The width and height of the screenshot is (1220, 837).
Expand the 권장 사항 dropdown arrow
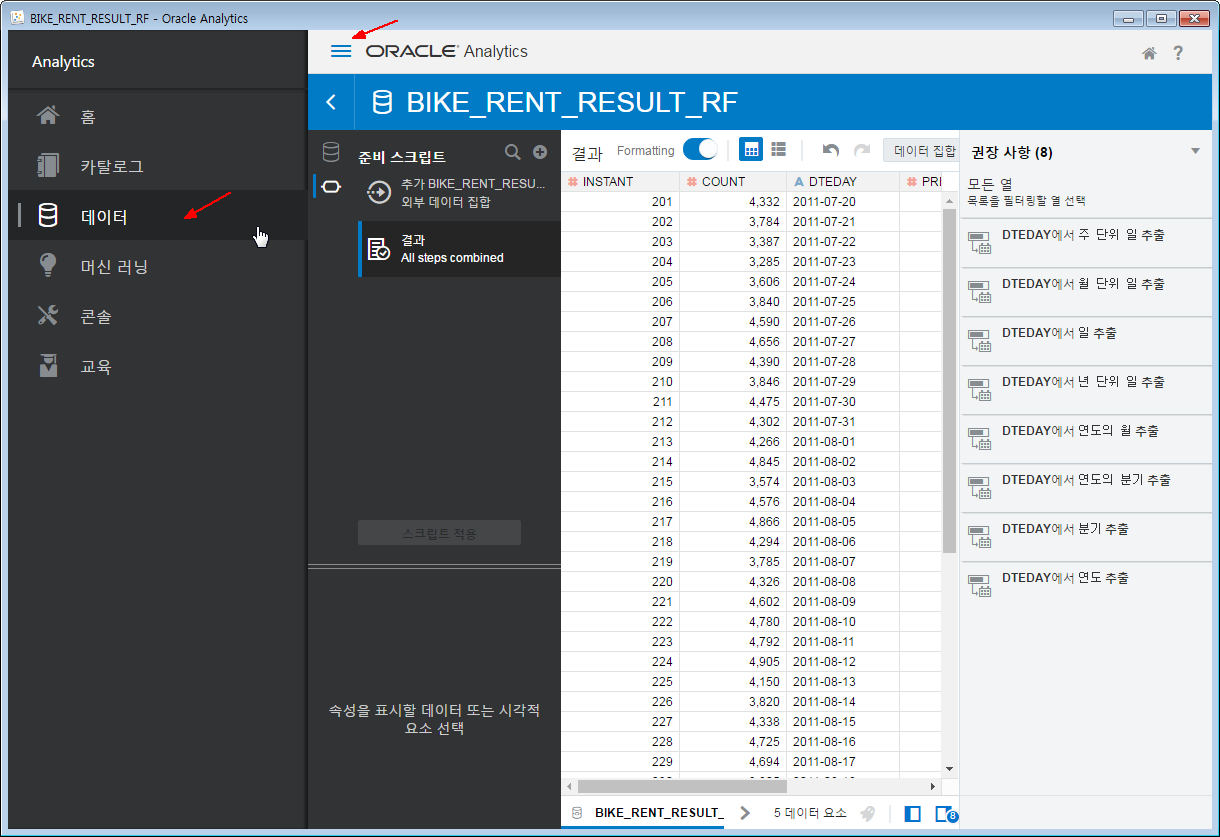(1195, 152)
